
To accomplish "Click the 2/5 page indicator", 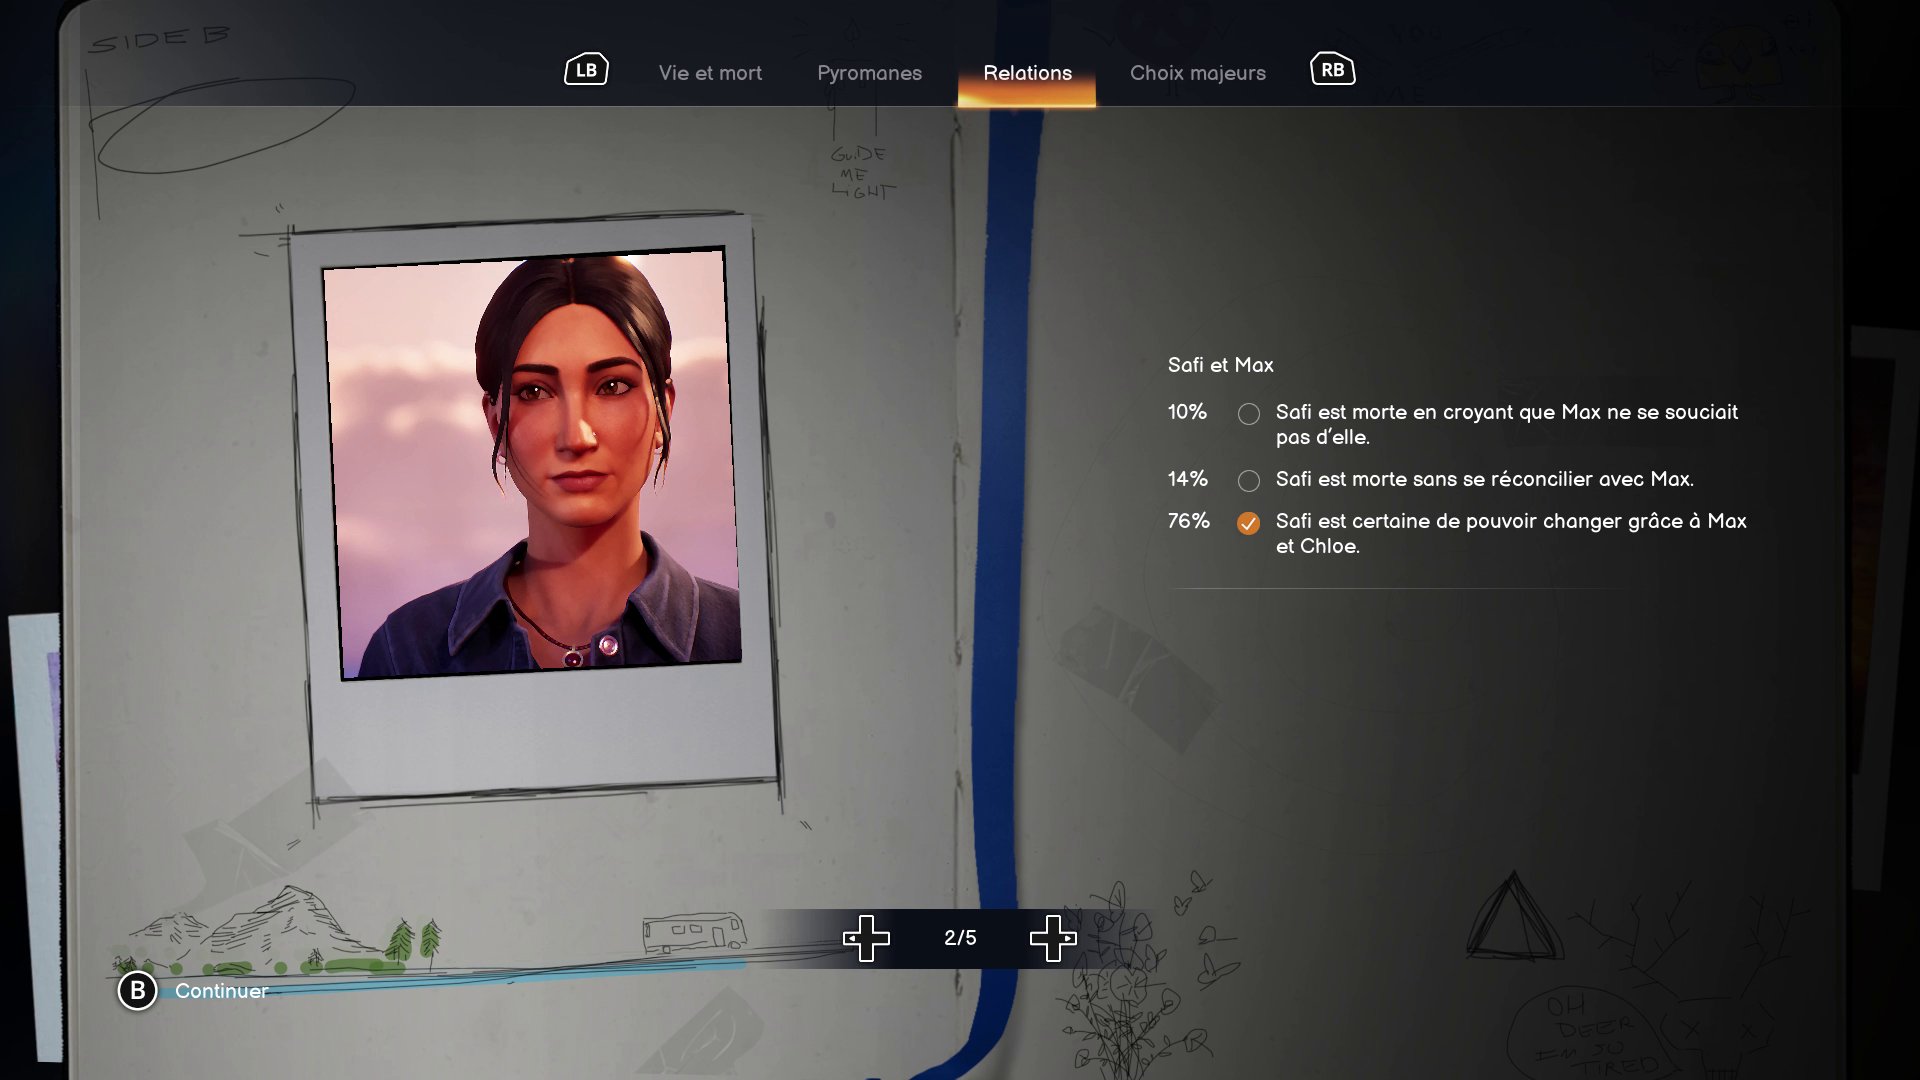I will [960, 938].
